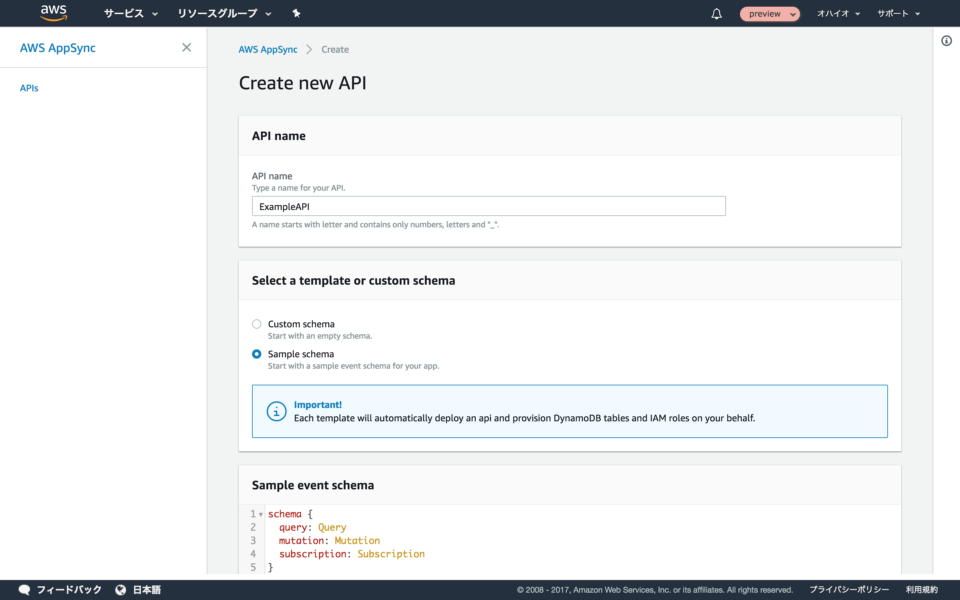Click the language globe icon
This screenshot has height=600, width=960.
pos(121,589)
